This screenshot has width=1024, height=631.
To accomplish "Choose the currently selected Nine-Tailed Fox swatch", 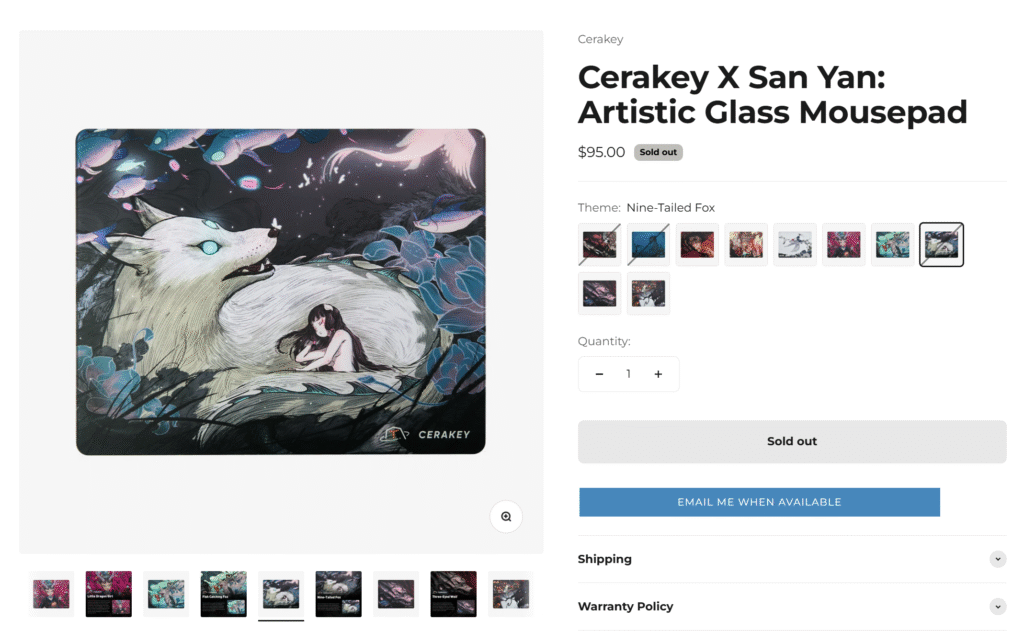I will [x=941, y=244].
